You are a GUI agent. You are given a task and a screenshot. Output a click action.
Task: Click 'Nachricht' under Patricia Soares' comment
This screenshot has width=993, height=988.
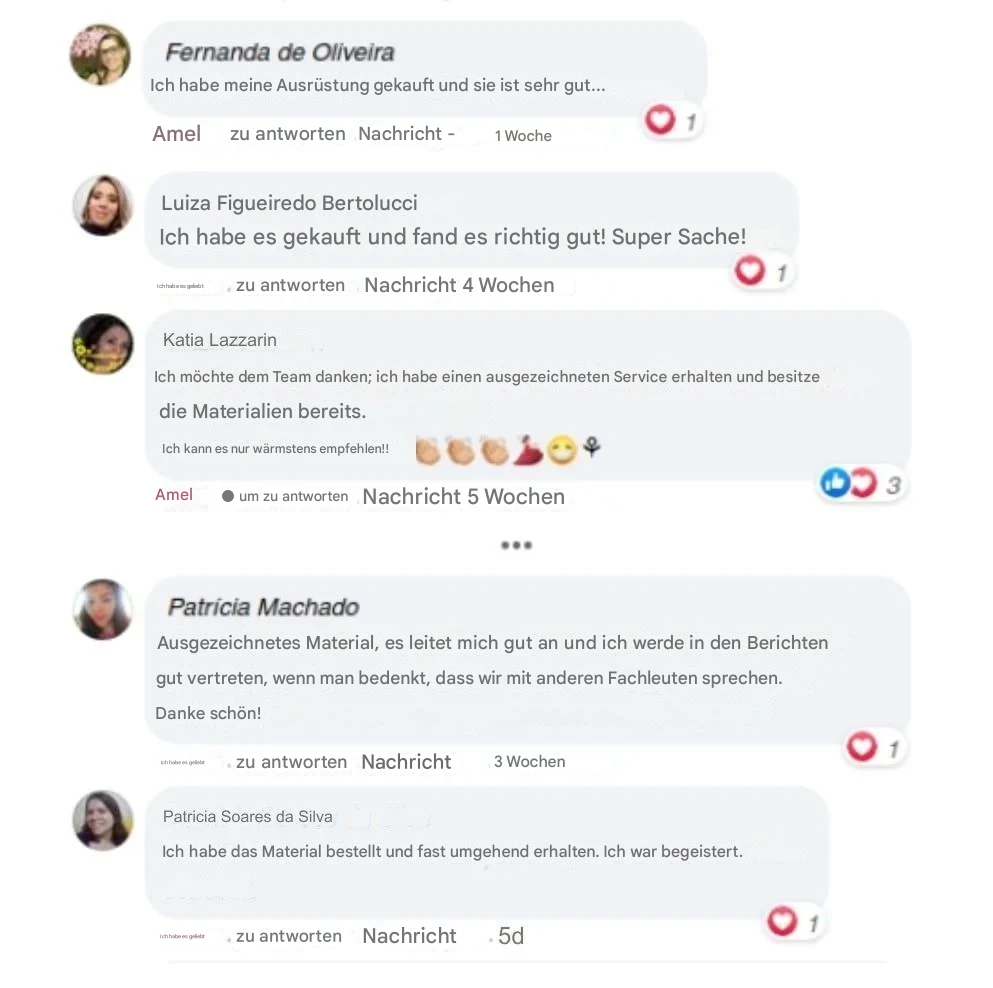coord(409,936)
